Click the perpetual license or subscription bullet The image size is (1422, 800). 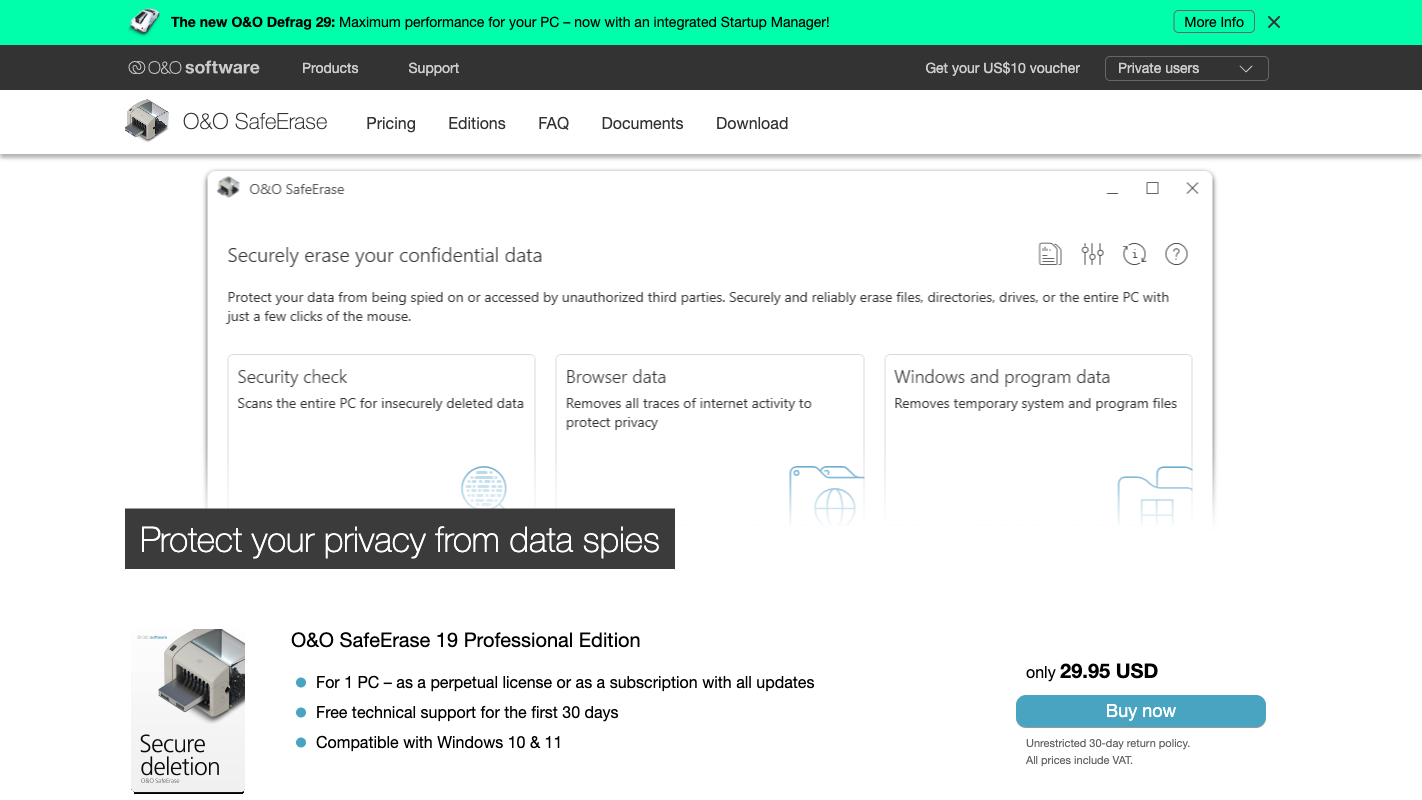(x=565, y=682)
